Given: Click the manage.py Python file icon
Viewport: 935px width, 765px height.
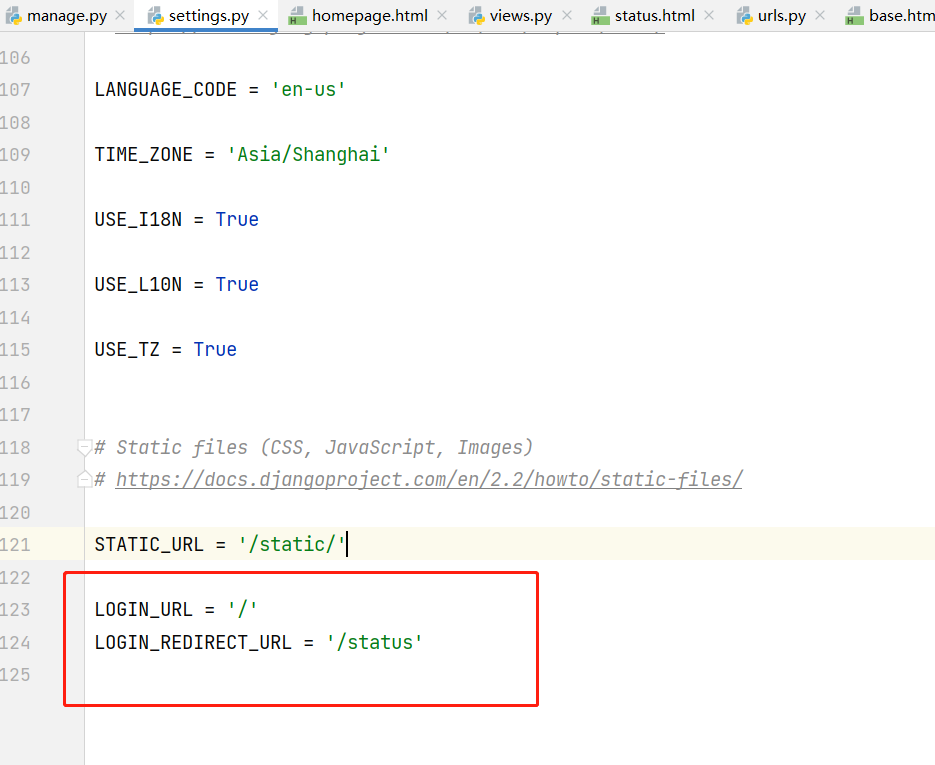Looking at the screenshot, I should click(13, 16).
